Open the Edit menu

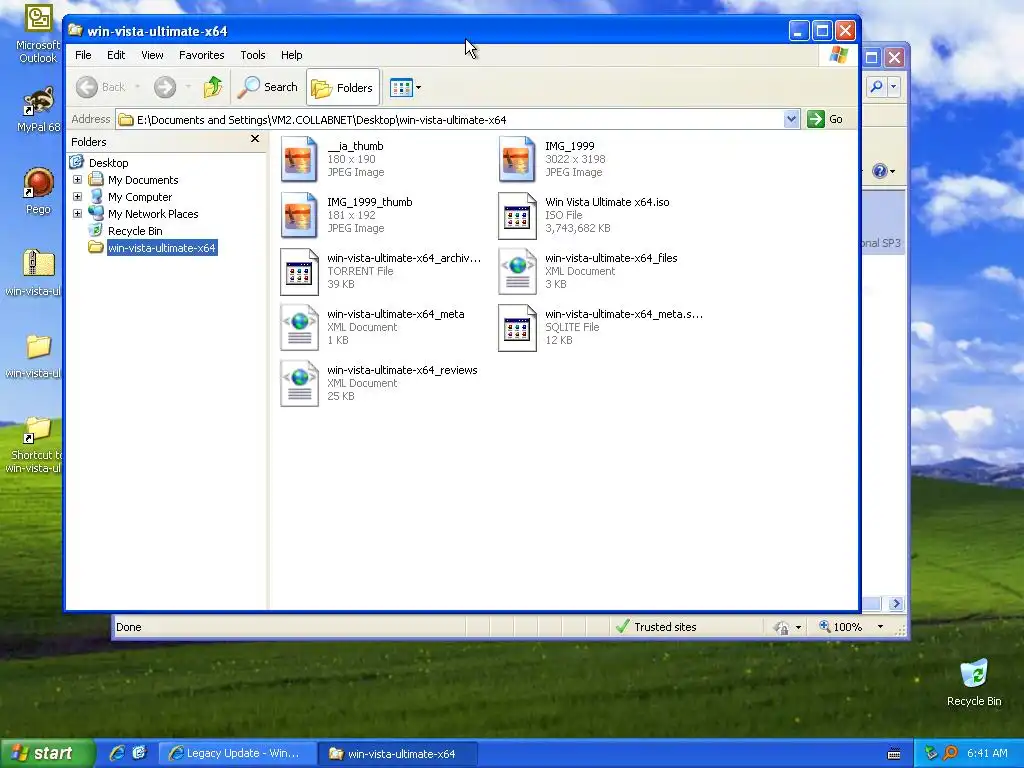pyautogui.click(x=116, y=55)
